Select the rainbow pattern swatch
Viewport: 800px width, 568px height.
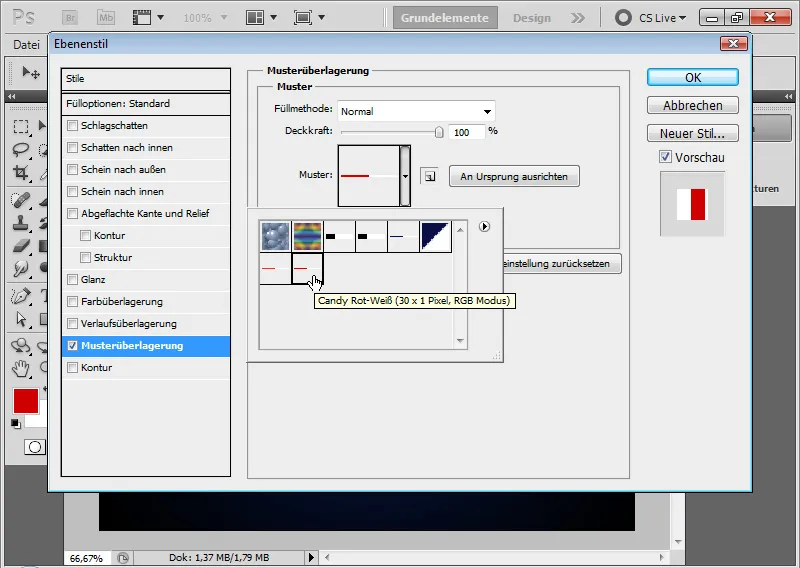click(x=307, y=236)
